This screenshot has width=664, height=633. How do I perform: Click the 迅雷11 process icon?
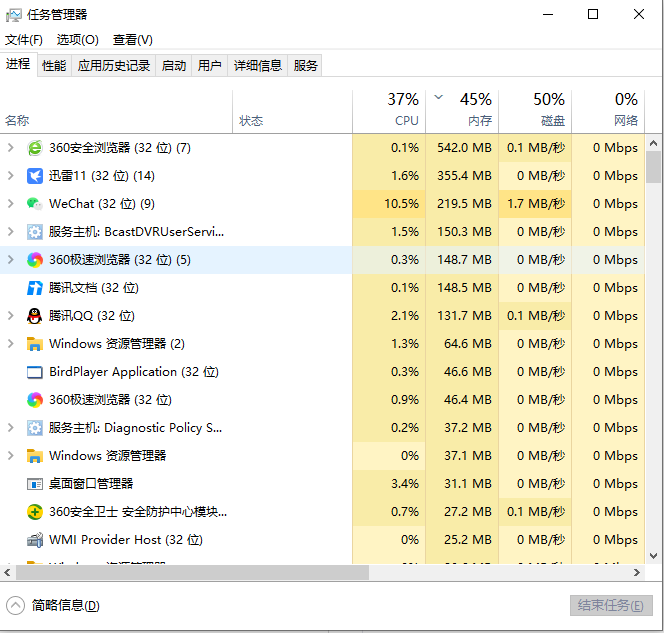[35, 176]
